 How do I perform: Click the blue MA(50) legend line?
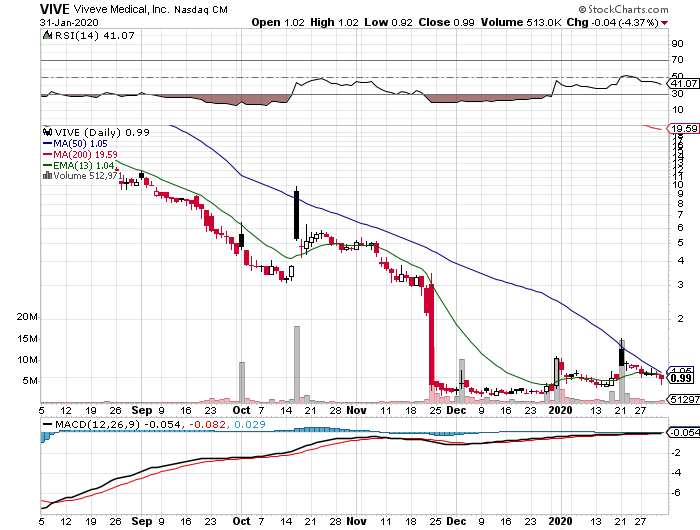pos(46,143)
